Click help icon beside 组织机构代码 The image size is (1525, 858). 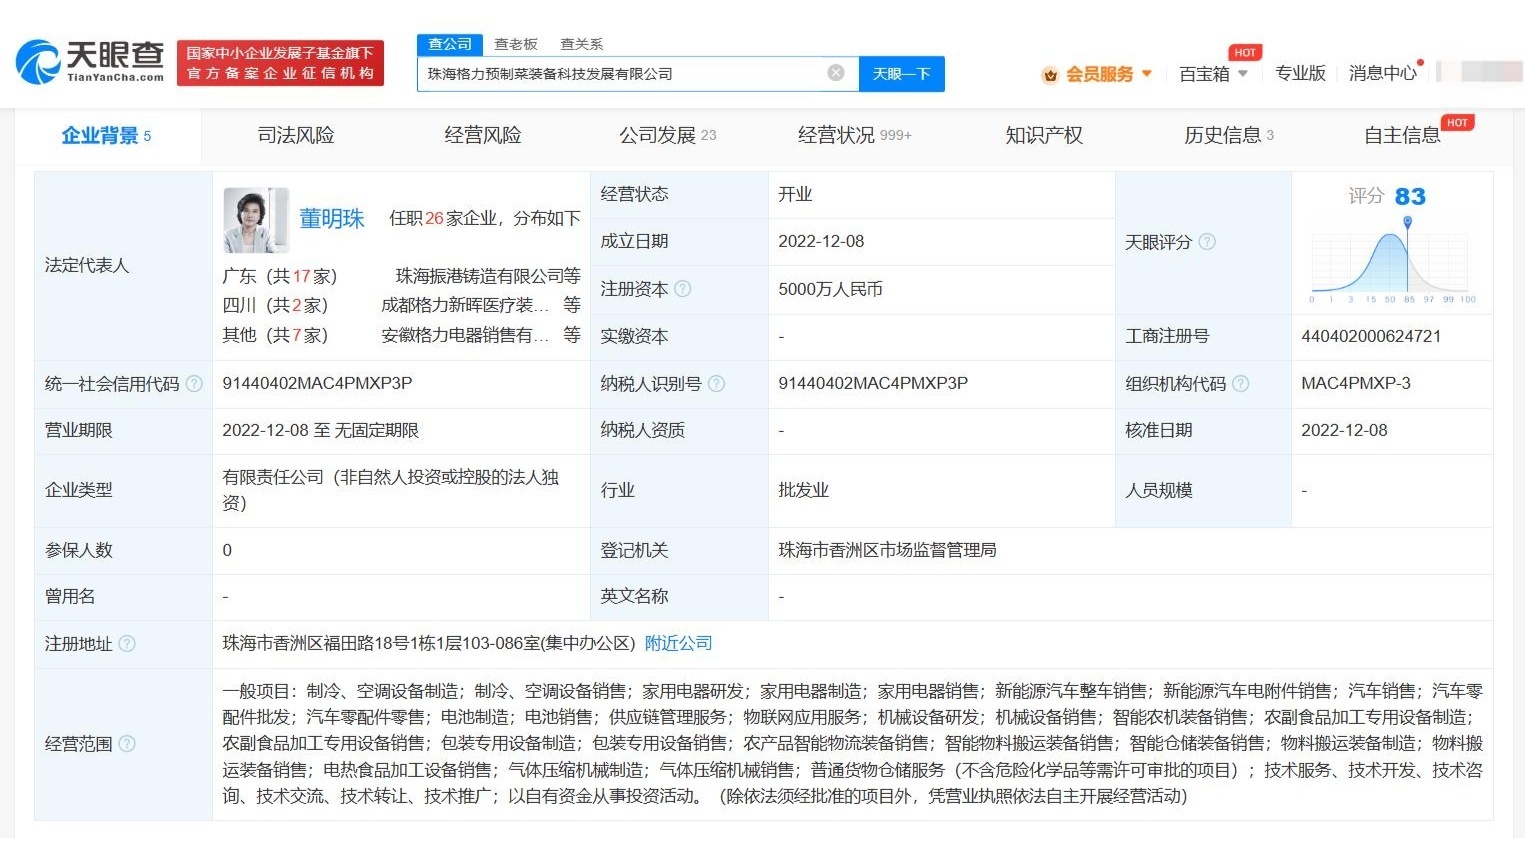coord(1241,384)
